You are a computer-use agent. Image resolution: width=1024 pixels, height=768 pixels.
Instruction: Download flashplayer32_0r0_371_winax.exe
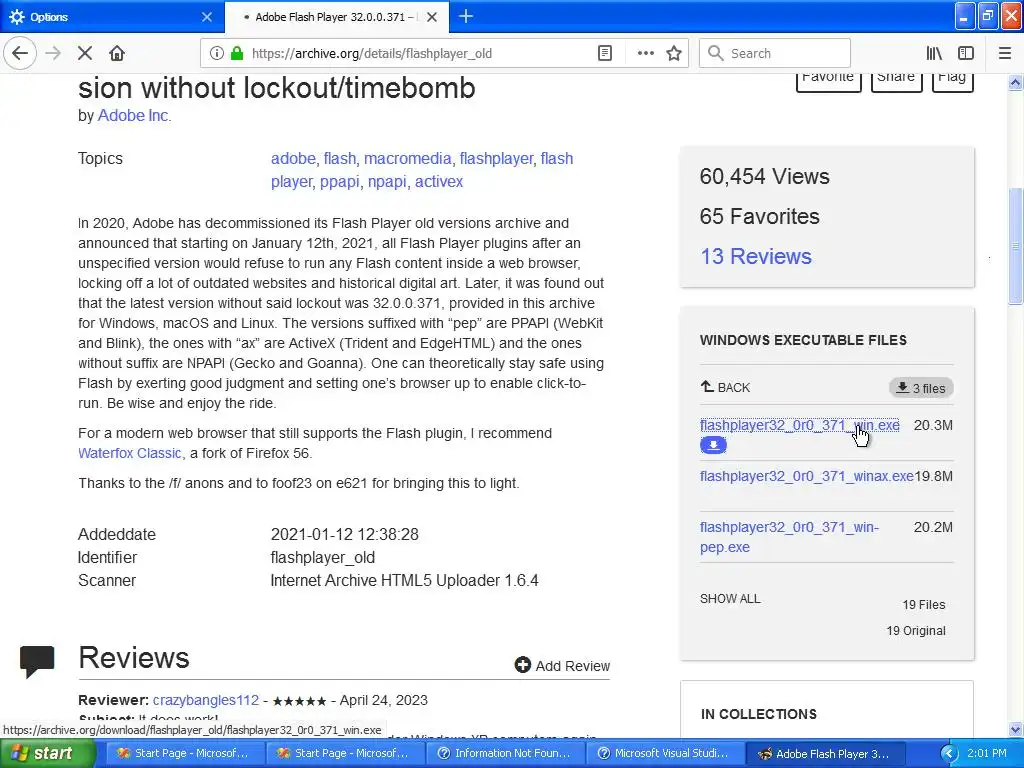[x=807, y=476]
